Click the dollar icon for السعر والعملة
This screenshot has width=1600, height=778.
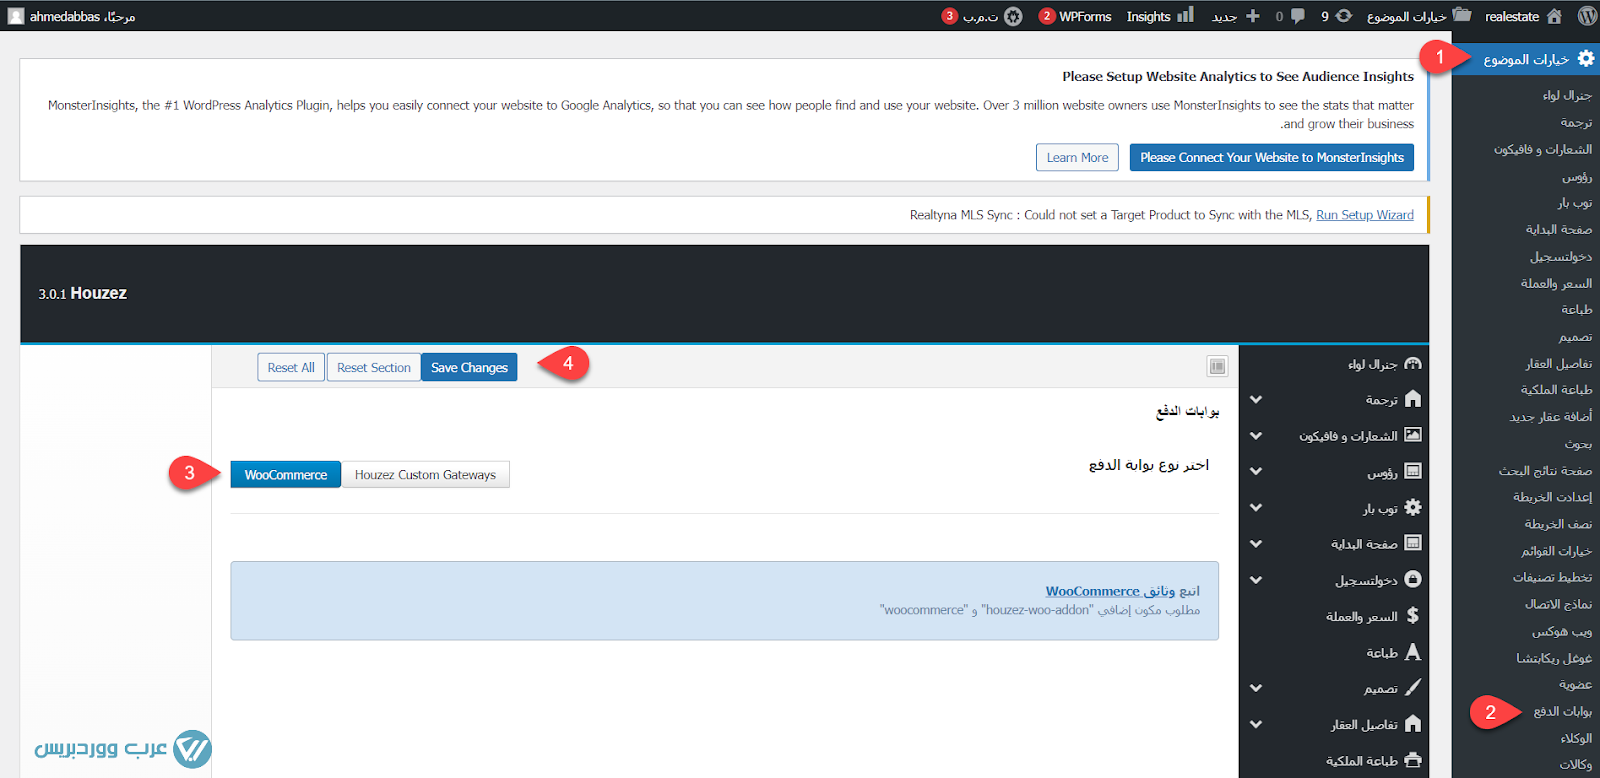point(1413,615)
